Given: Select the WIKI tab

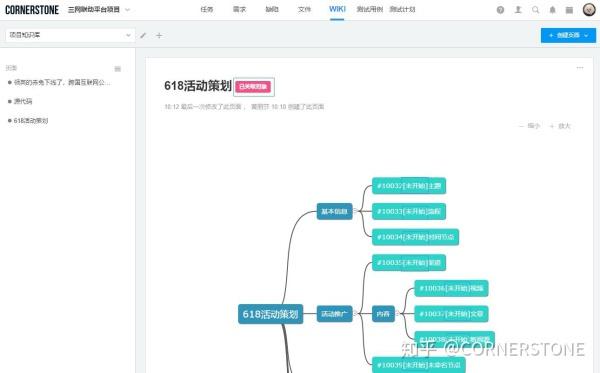Looking at the screenshot, I should (x=337, y=9).
